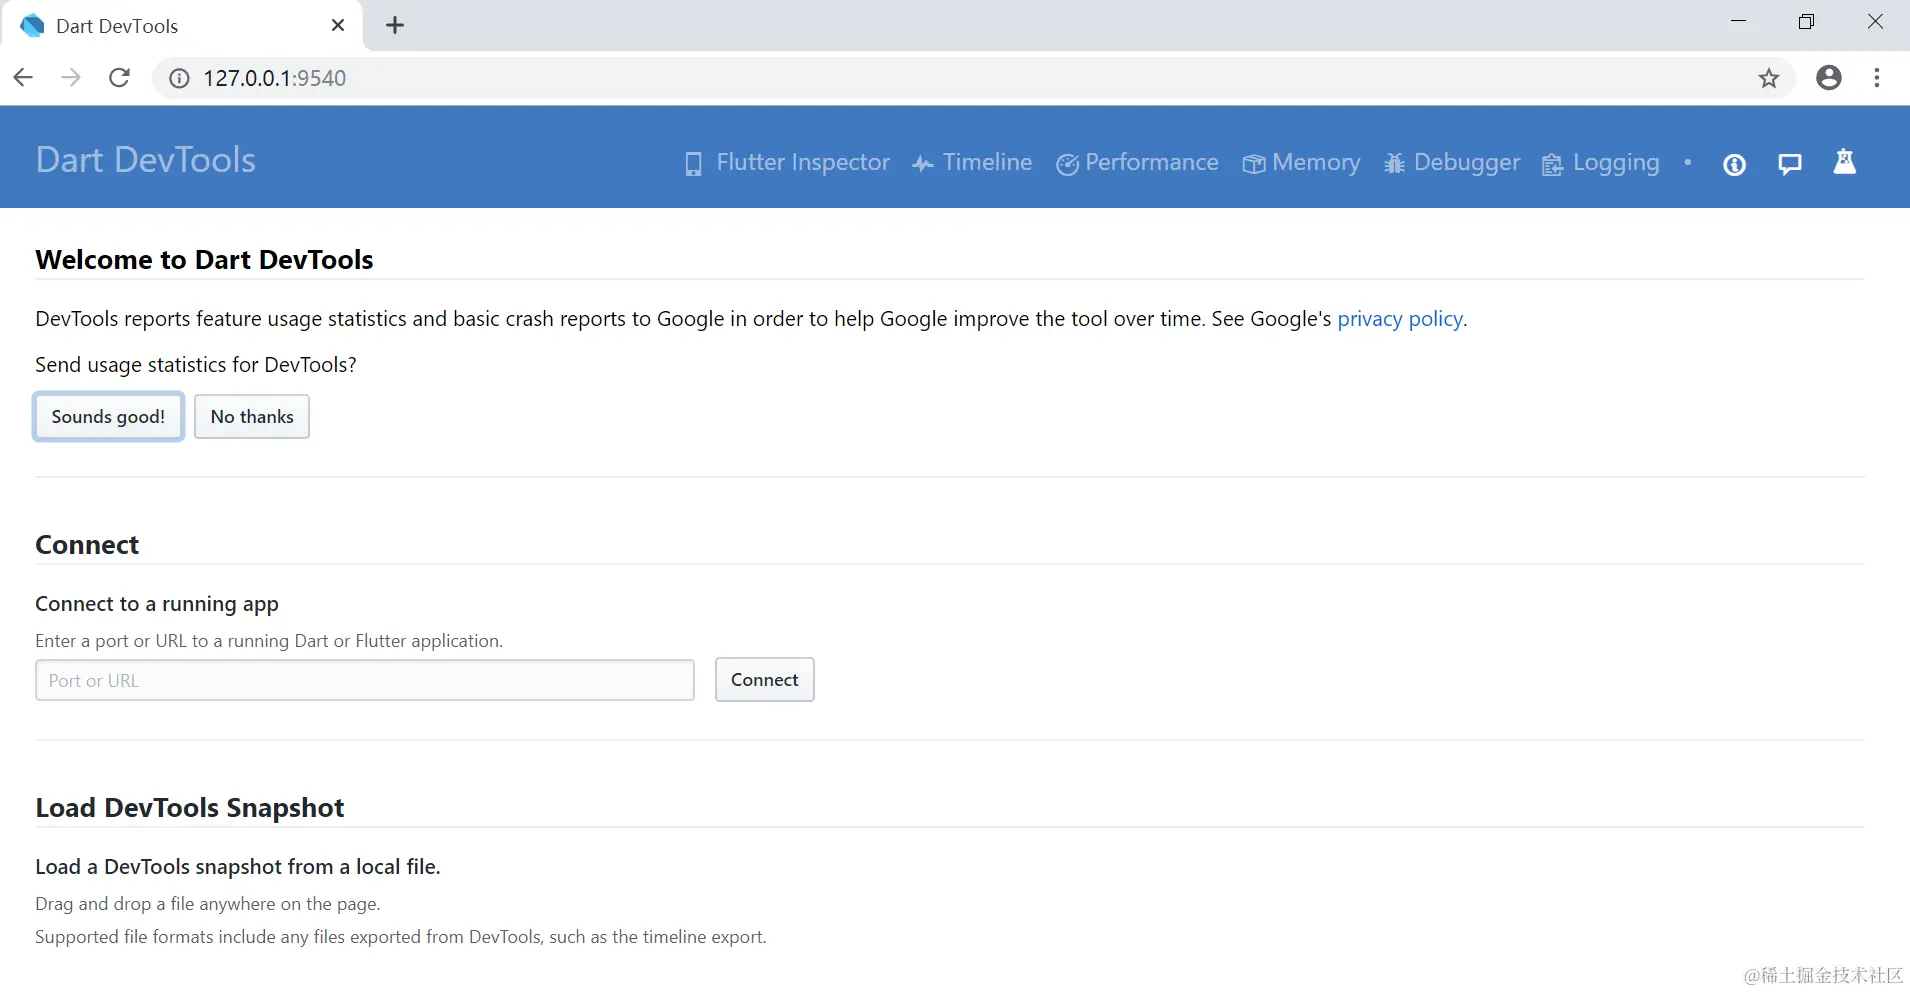The width and height of the screenshot is (1910, 992).
Task: Select the address bar URL 127.0.0.1:9540
Action: coord(275,78)
